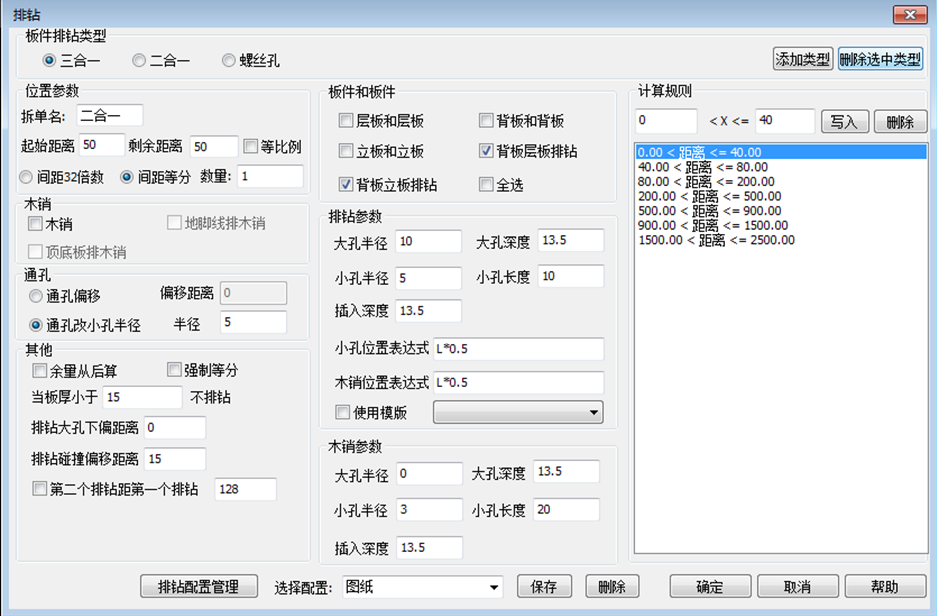Click the 删除选中类型 button

tap(880, 59)
